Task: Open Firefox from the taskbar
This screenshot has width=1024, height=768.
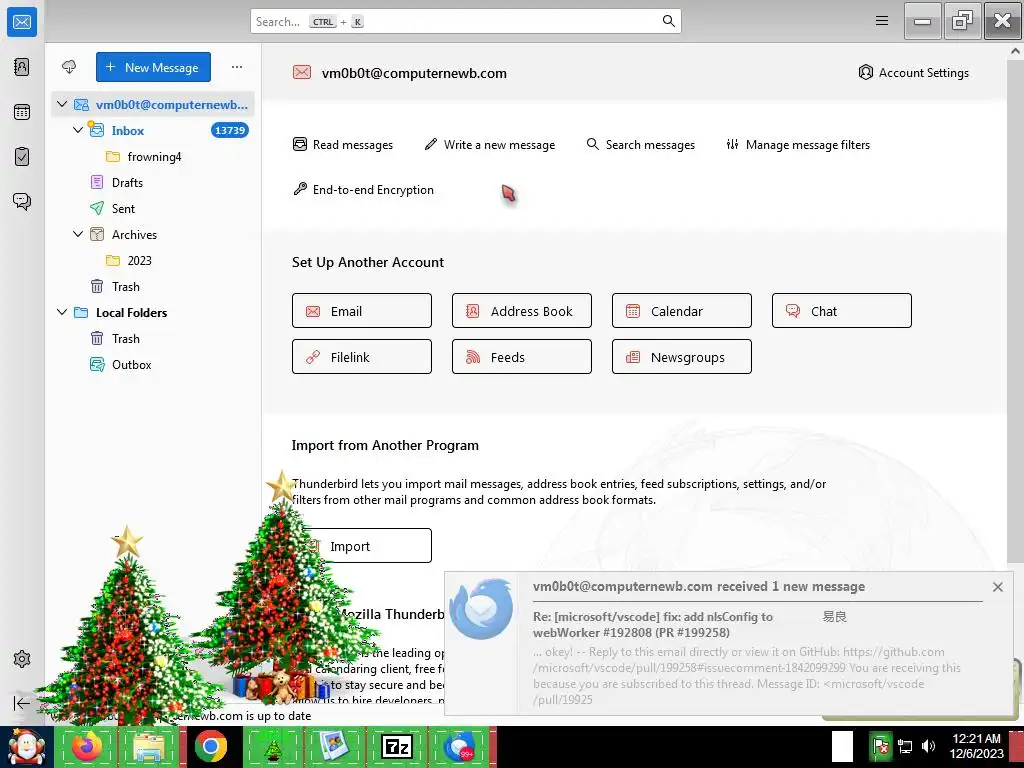Action: (x=86, y=746)
